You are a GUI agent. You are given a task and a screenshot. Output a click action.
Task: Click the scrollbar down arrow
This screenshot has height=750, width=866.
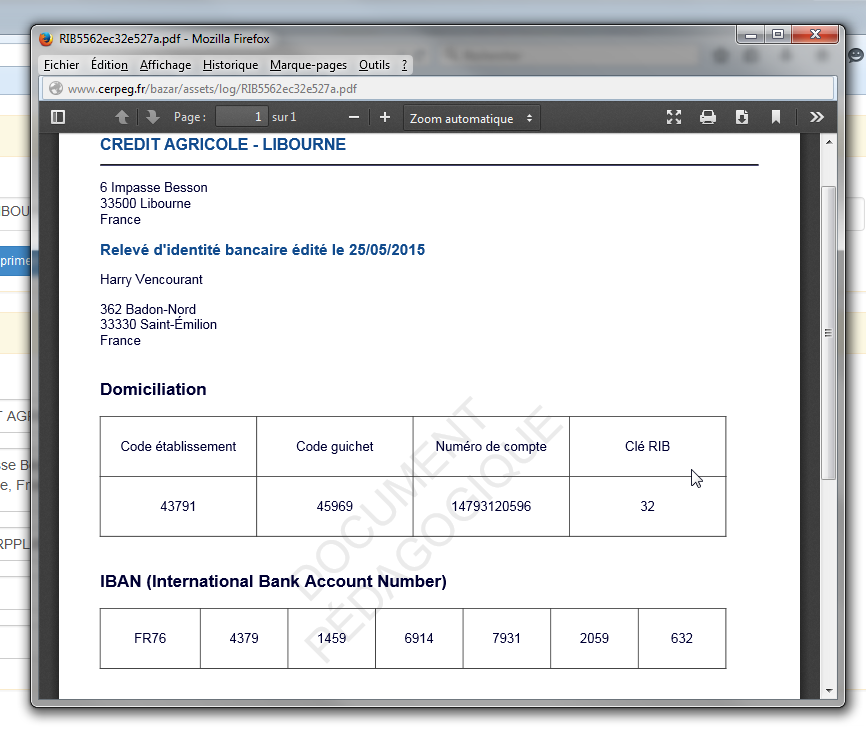pos(828,690)
